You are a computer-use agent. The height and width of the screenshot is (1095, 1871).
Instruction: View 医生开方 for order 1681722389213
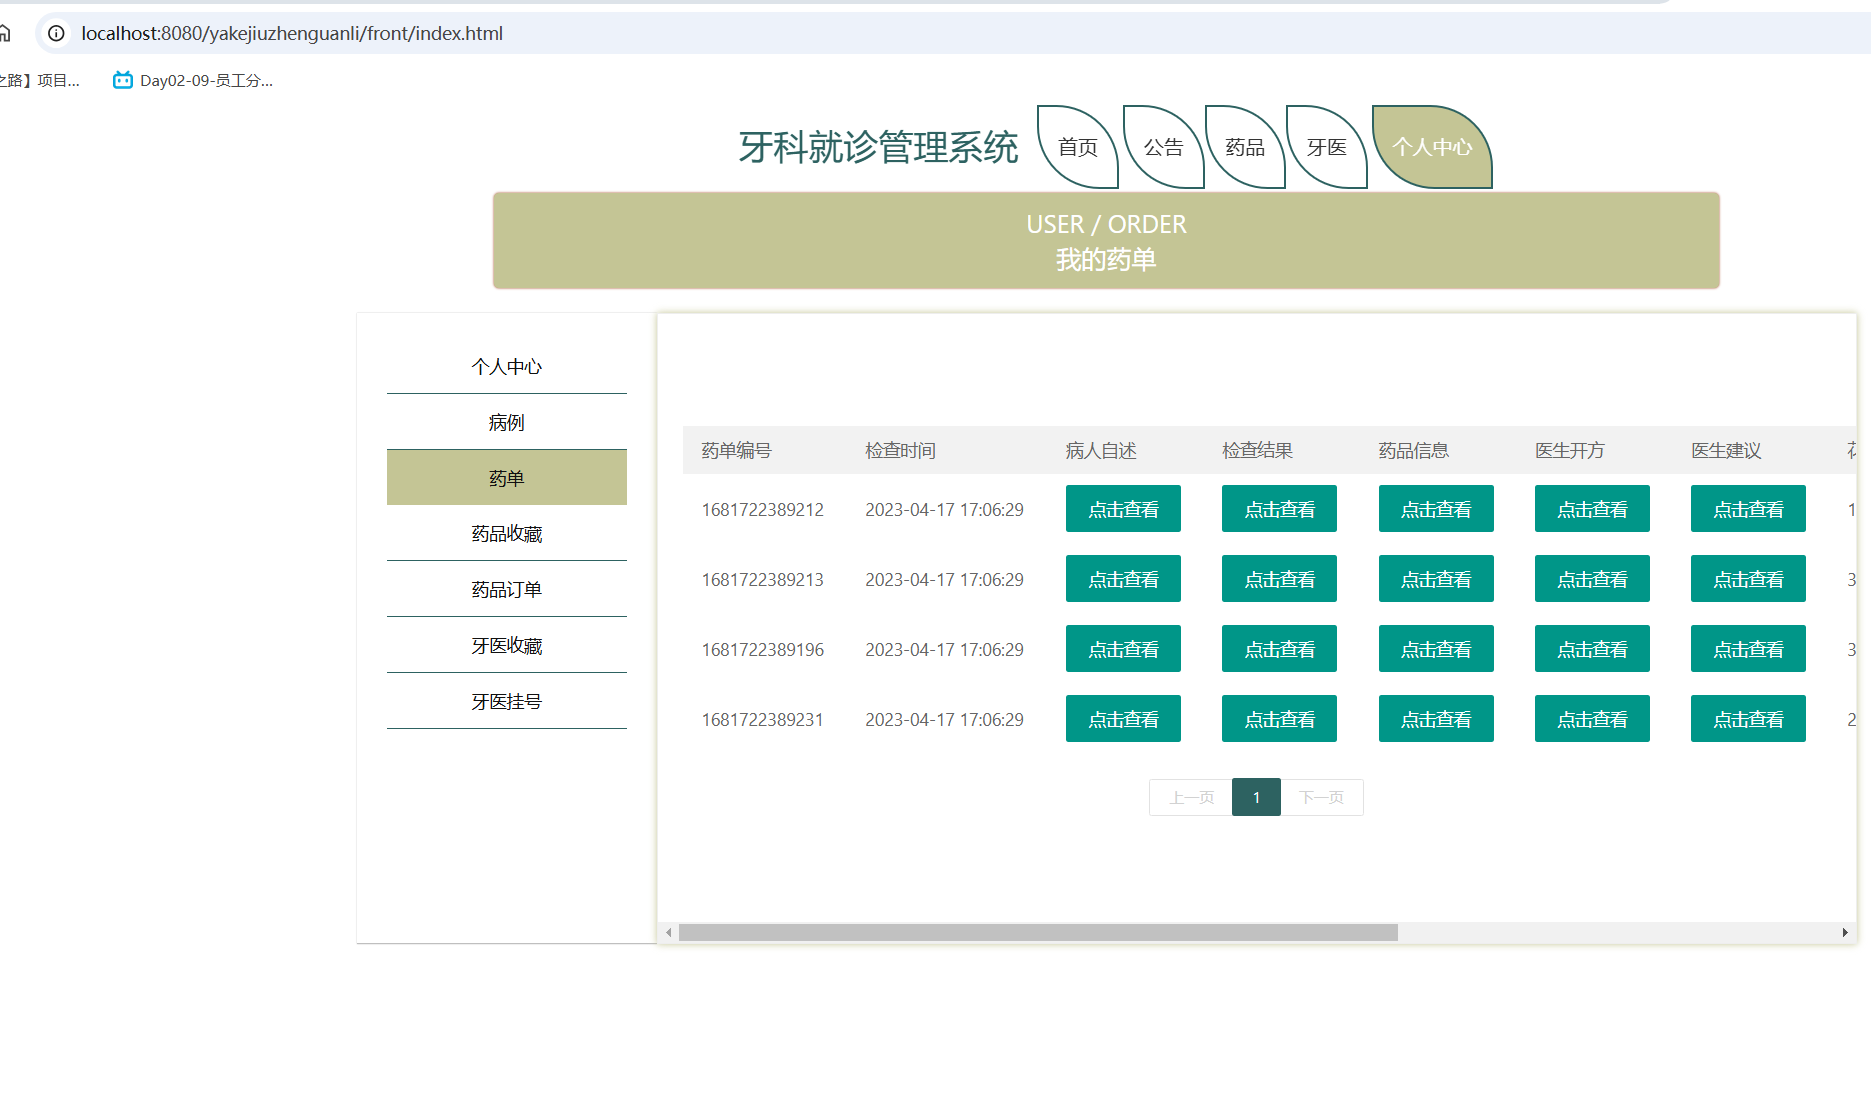pyautogui.click(x=1592, y=579)
